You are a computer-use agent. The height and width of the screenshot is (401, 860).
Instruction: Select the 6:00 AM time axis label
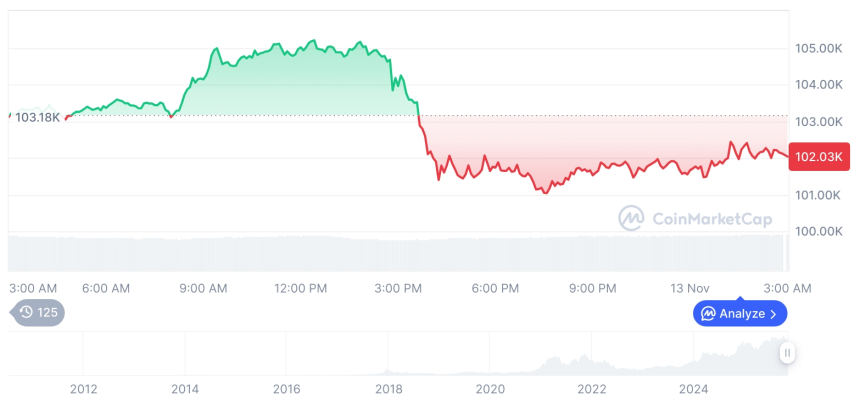(105, 288)
